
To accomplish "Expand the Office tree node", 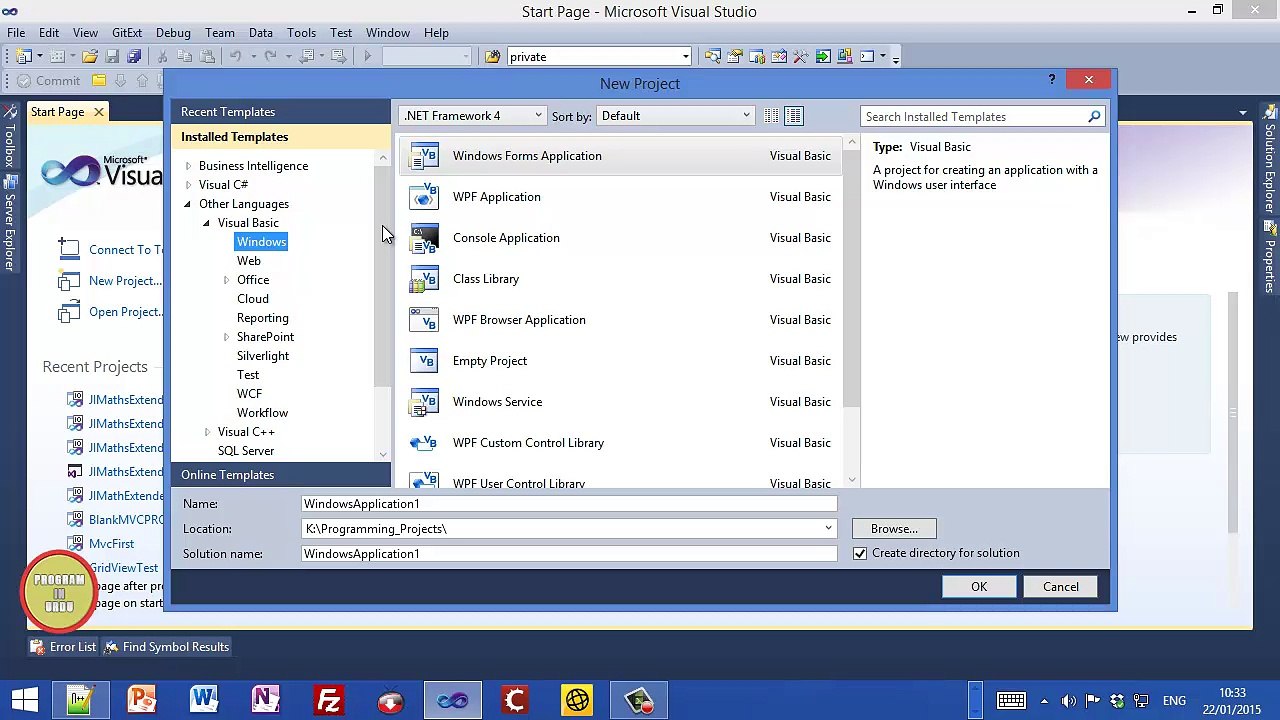I will [x=226, y=280].
